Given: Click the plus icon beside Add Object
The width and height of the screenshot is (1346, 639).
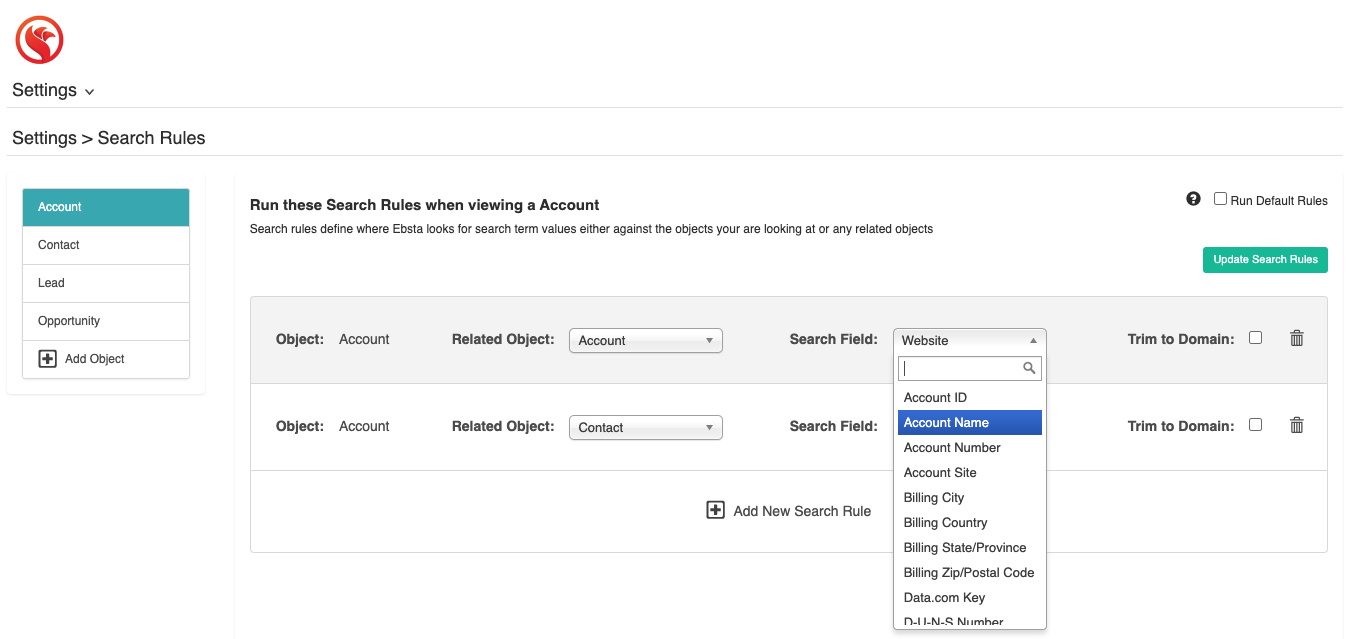Looking at the screenshot, I should click(x=47, y=359).
